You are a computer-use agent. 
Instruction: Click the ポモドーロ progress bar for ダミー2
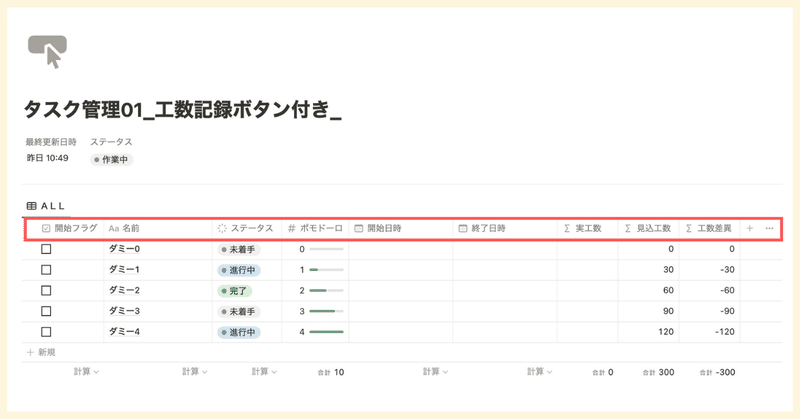[x=327, y=290]
